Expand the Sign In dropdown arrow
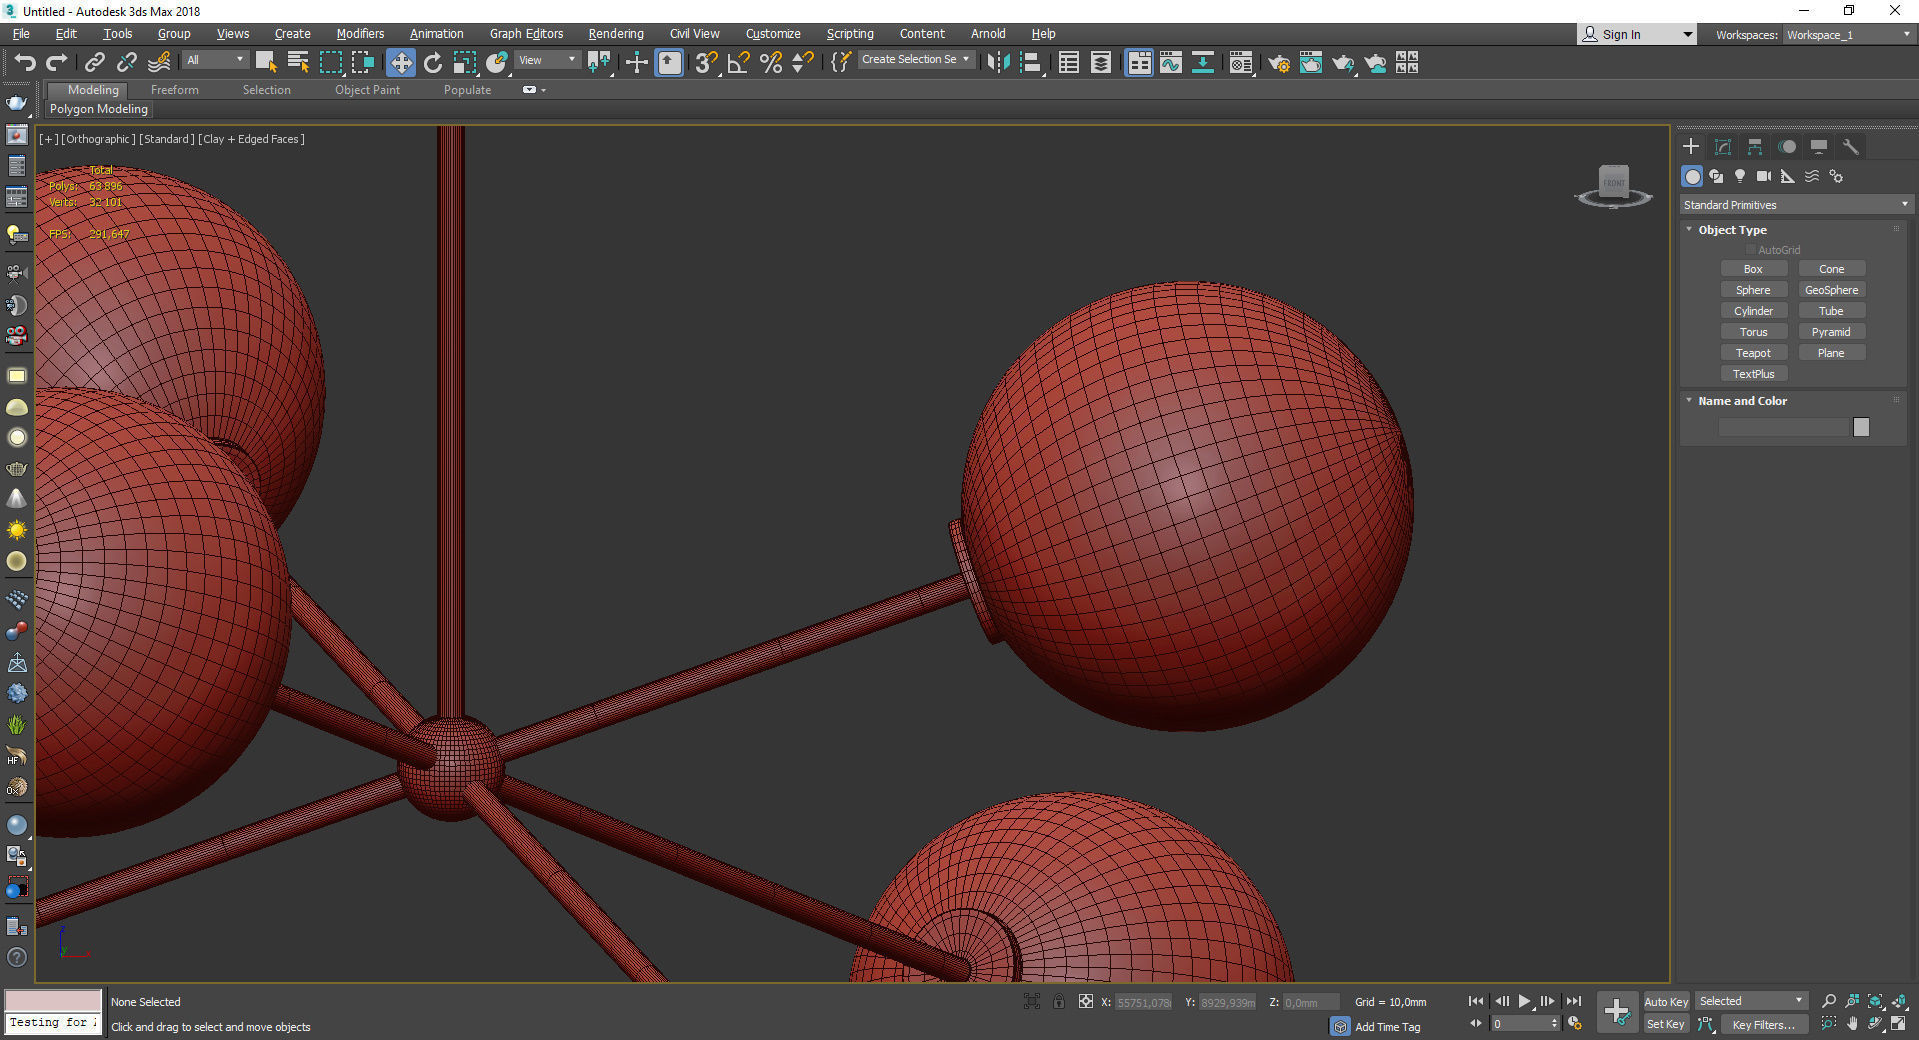This screenshot has height=1040, width=1919. pyautogui.click(x=1688, y=34)
